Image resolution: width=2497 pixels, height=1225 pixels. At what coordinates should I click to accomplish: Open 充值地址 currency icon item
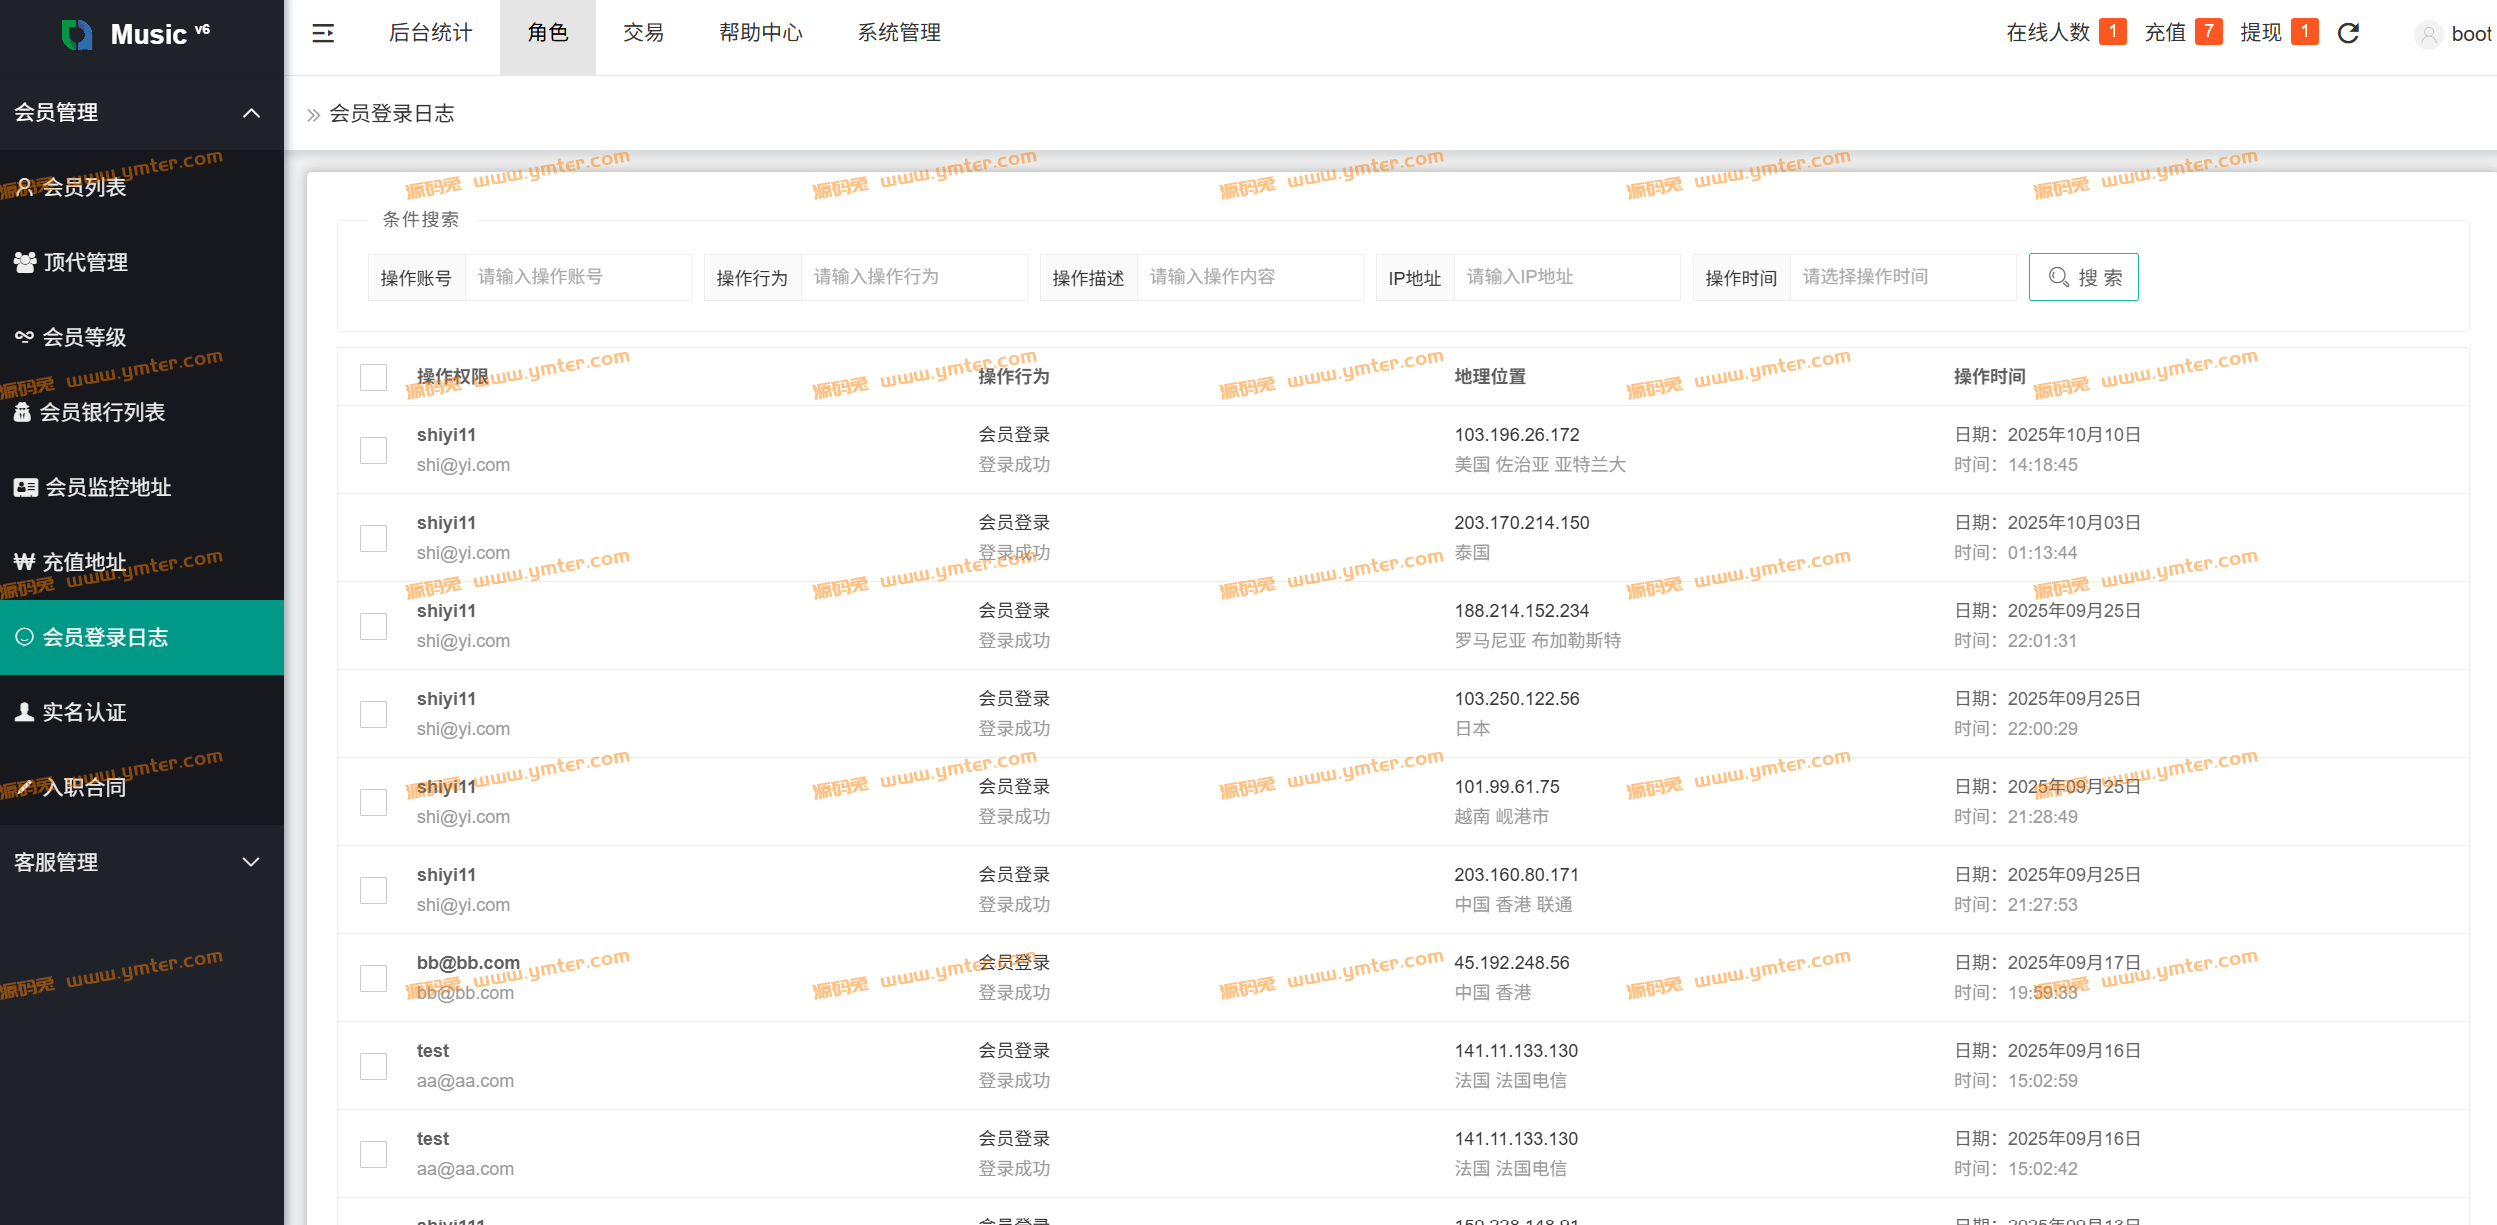(x=25, y=562)
